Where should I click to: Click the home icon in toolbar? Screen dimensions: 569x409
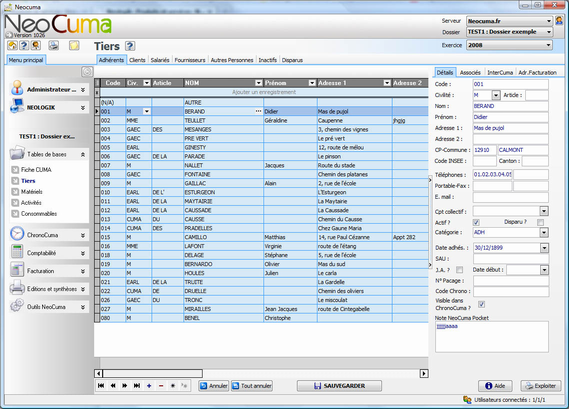(12, 45)
